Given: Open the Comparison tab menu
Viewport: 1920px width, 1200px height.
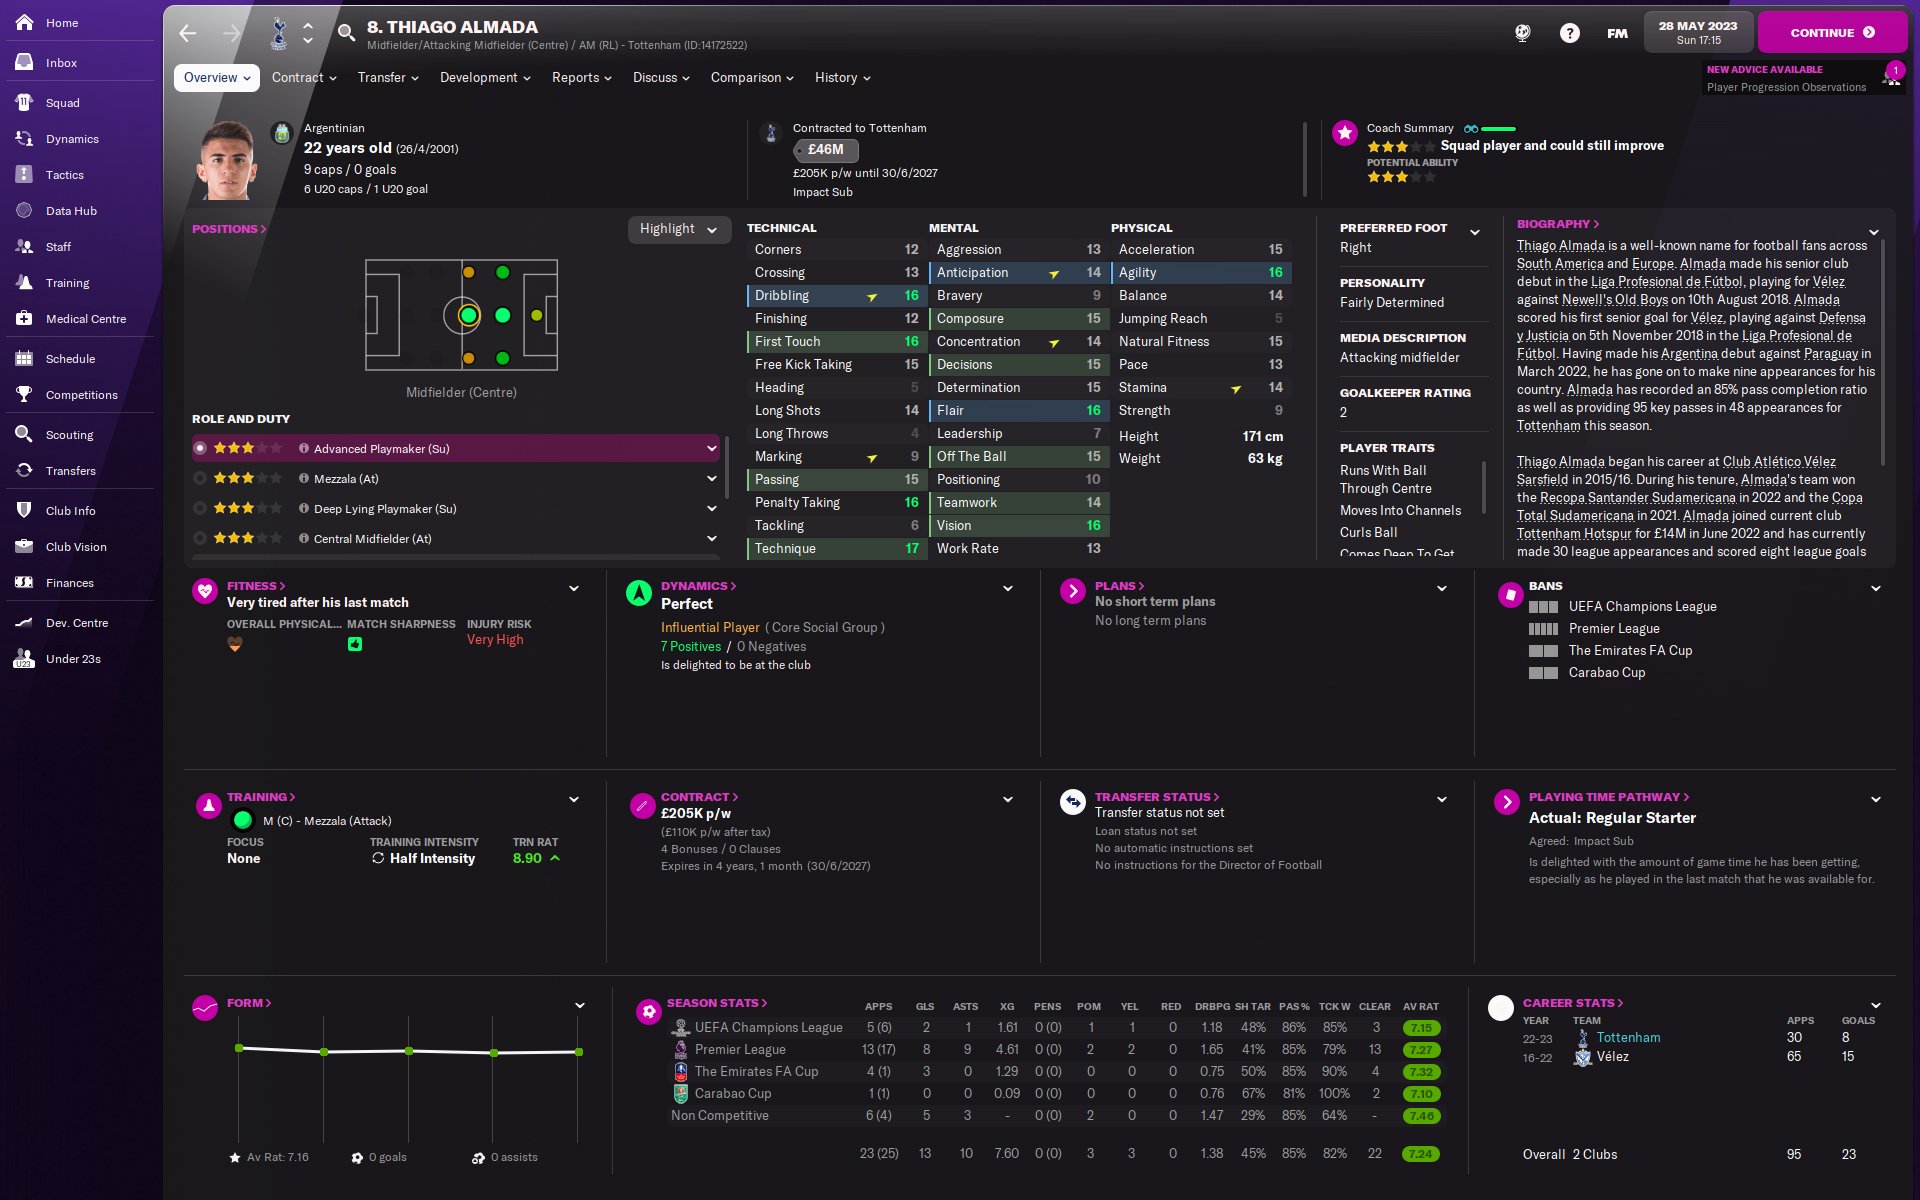Looking at the screenshot, I should 751,78.
